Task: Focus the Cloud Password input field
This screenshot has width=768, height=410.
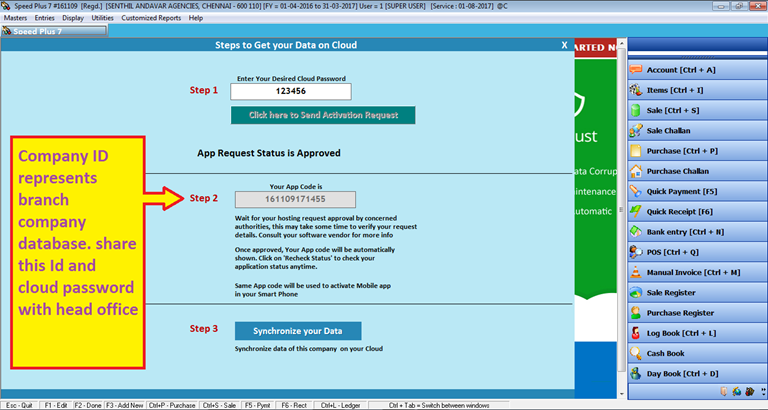Action: (x=291, y=92)
